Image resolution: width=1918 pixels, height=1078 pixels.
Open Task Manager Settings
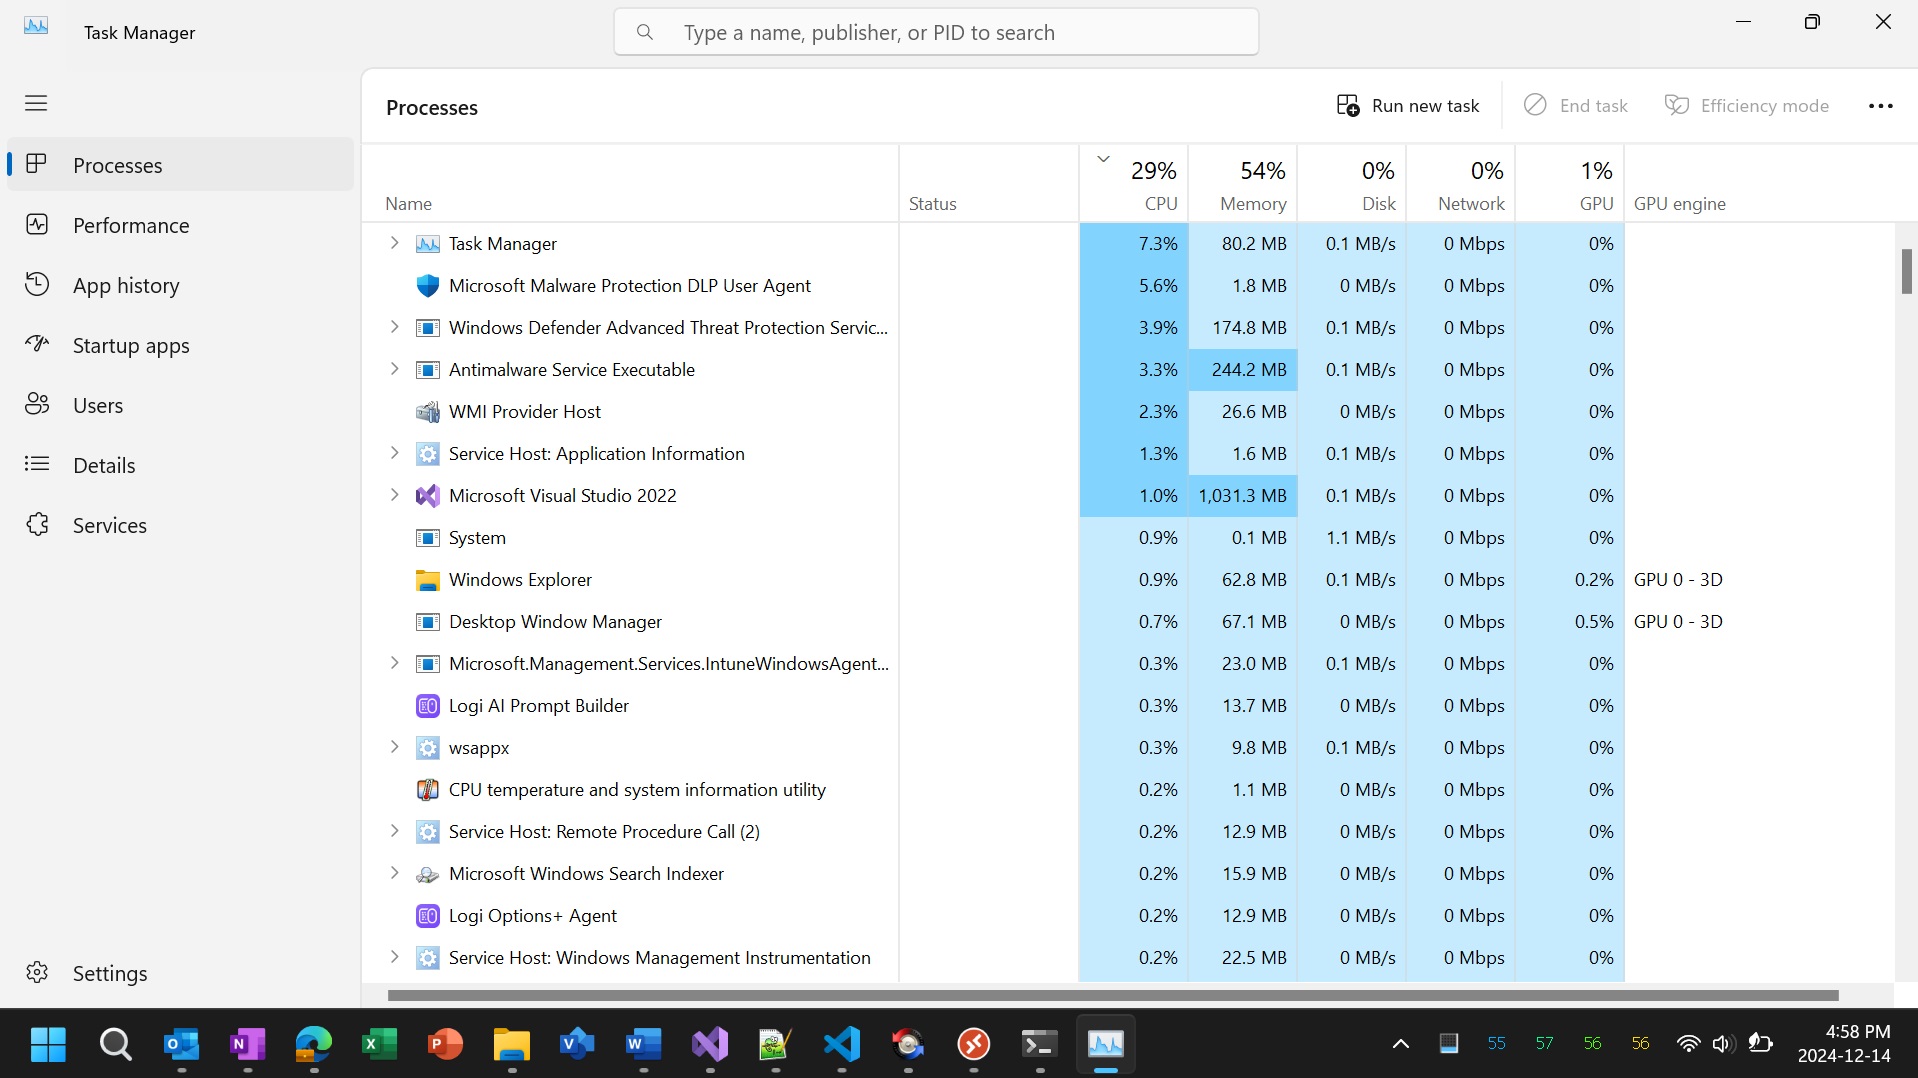tap(180, 973)
